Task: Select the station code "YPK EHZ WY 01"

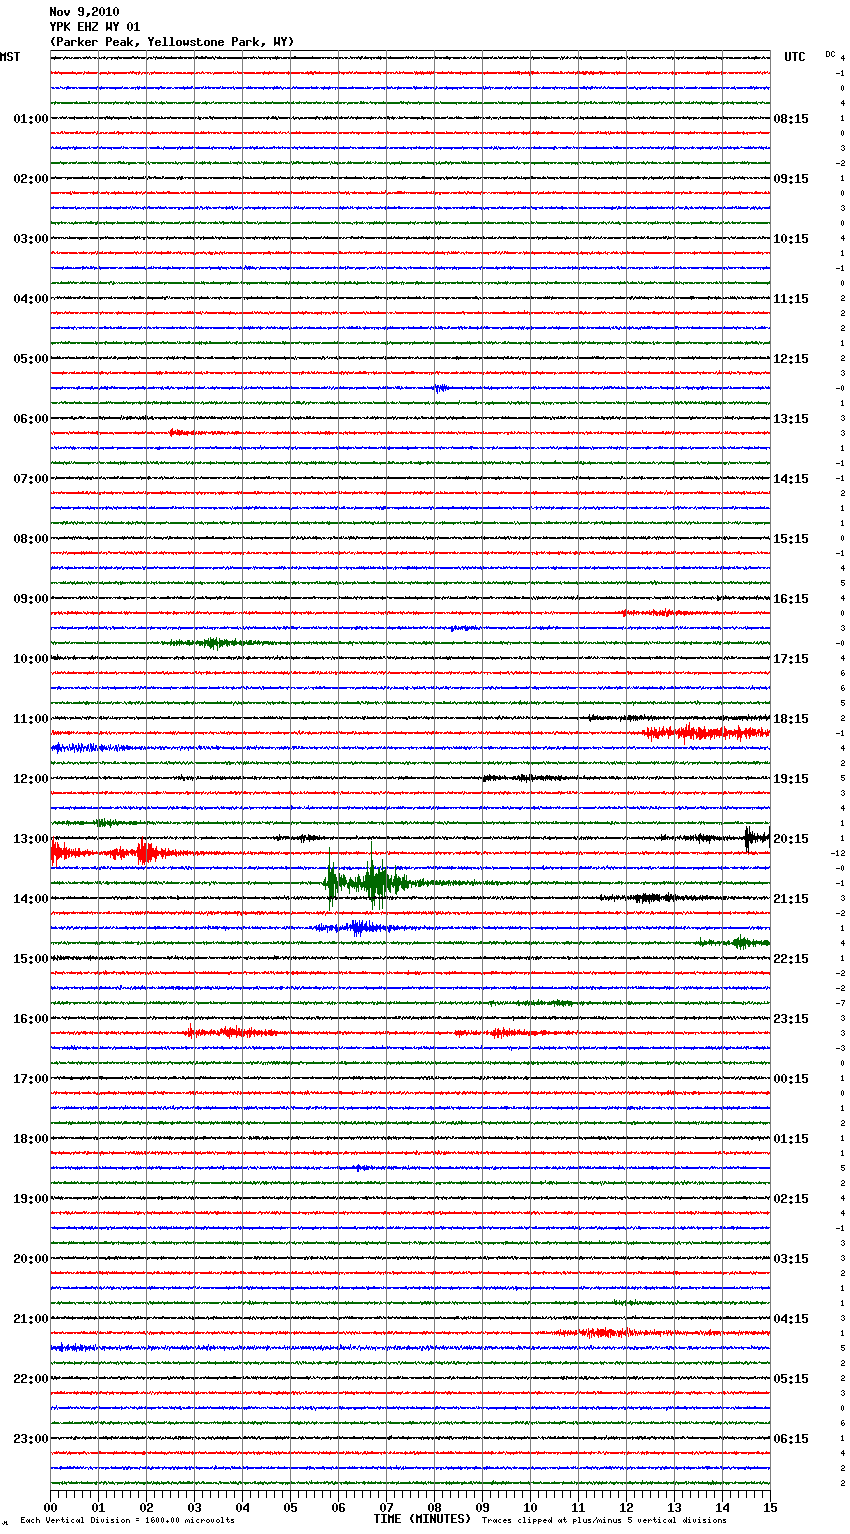Action: coord(95,27)
